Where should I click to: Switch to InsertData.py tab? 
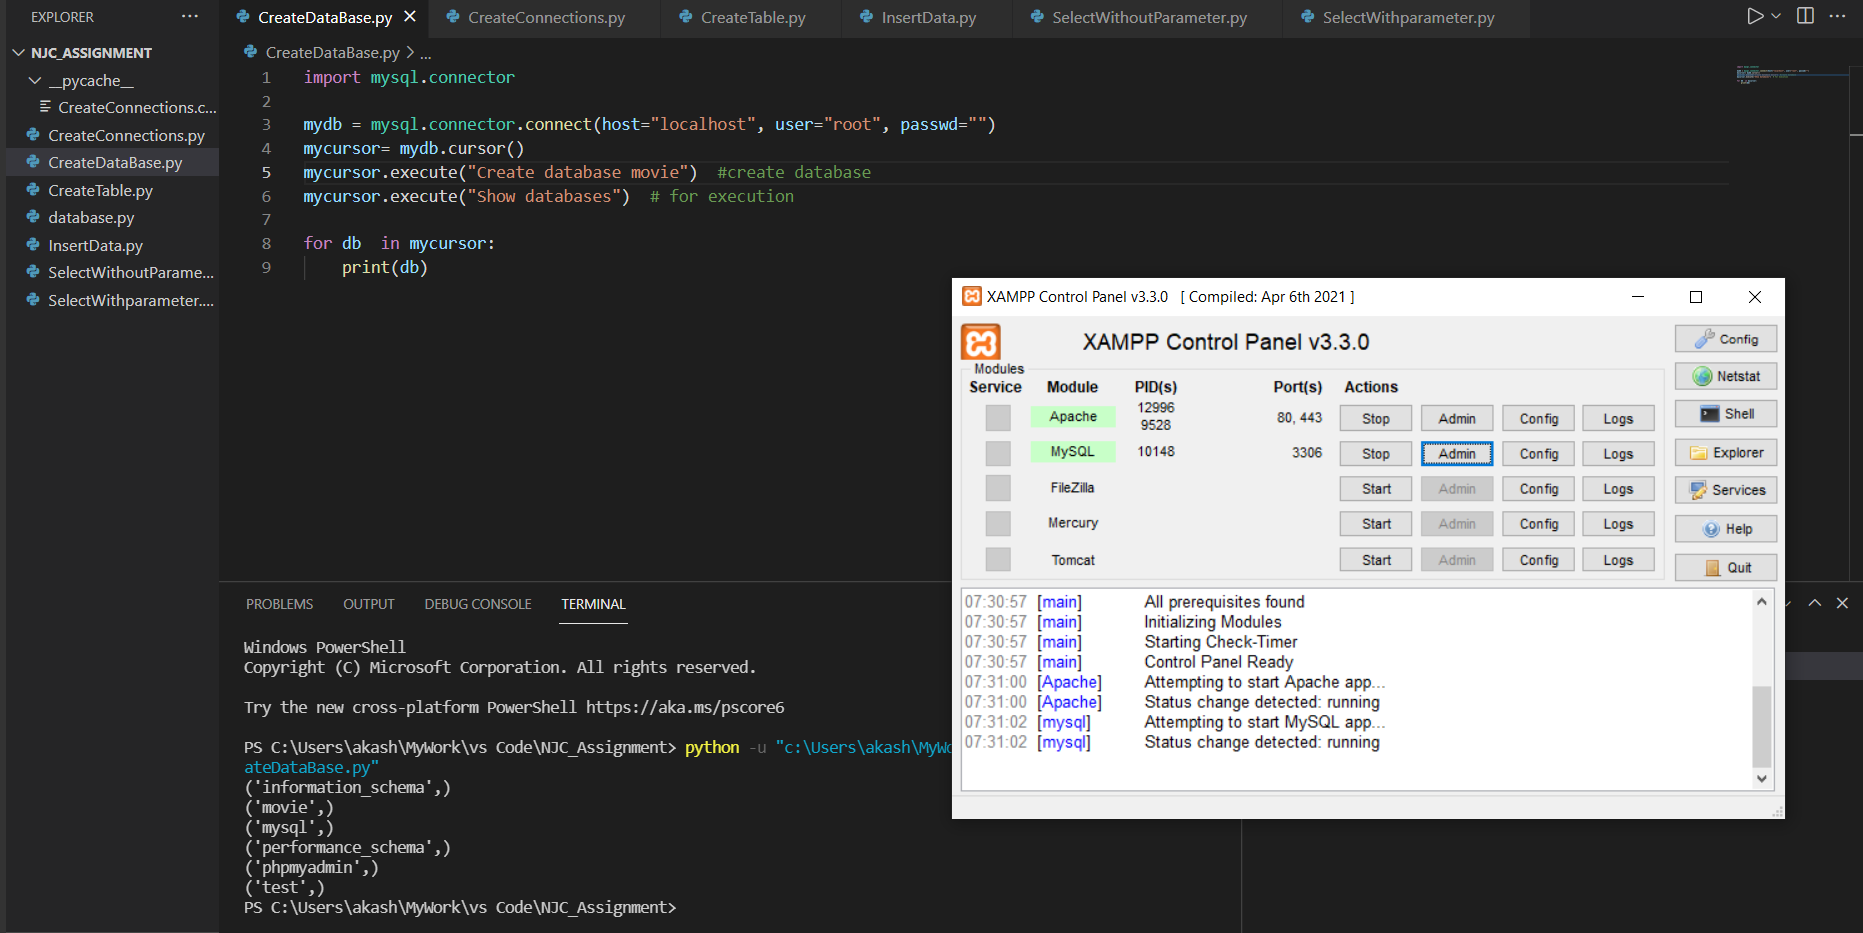[928, 18]
